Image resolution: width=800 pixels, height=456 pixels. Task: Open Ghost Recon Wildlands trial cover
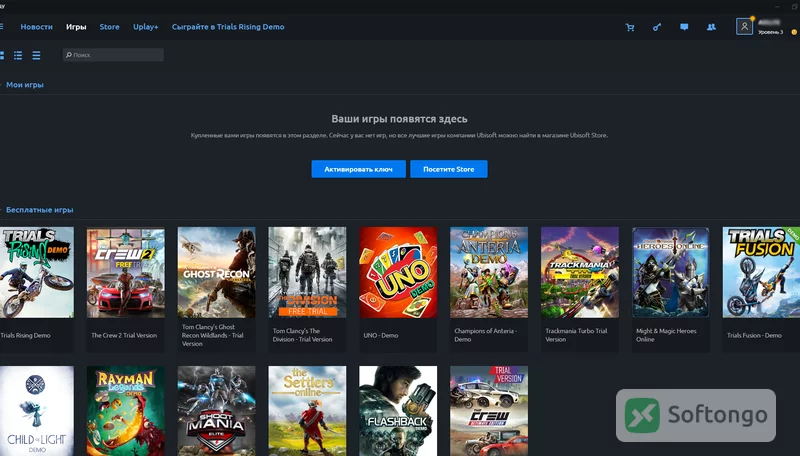[216, 272]
